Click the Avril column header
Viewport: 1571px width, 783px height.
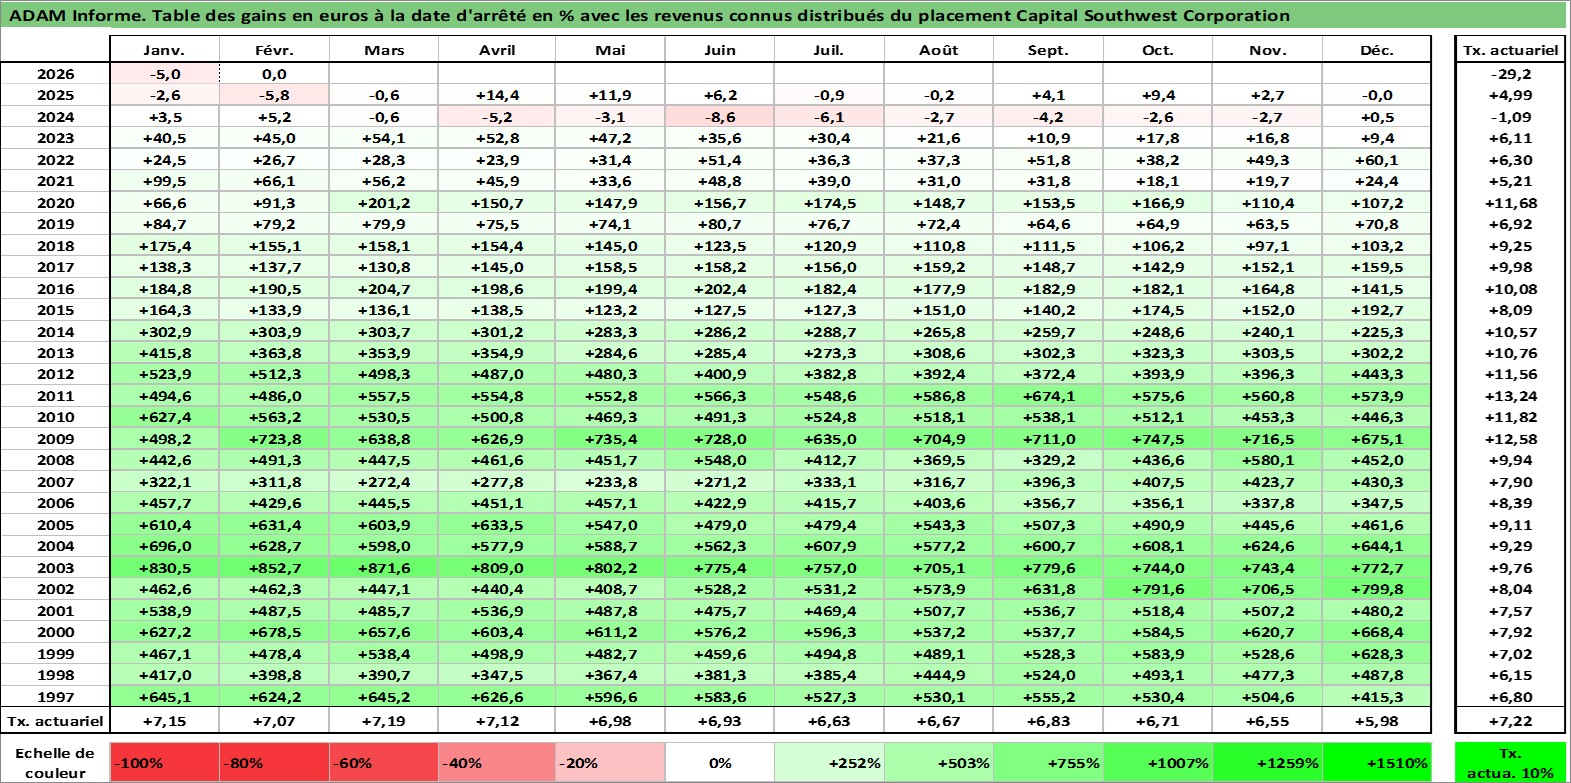[496, 50]
